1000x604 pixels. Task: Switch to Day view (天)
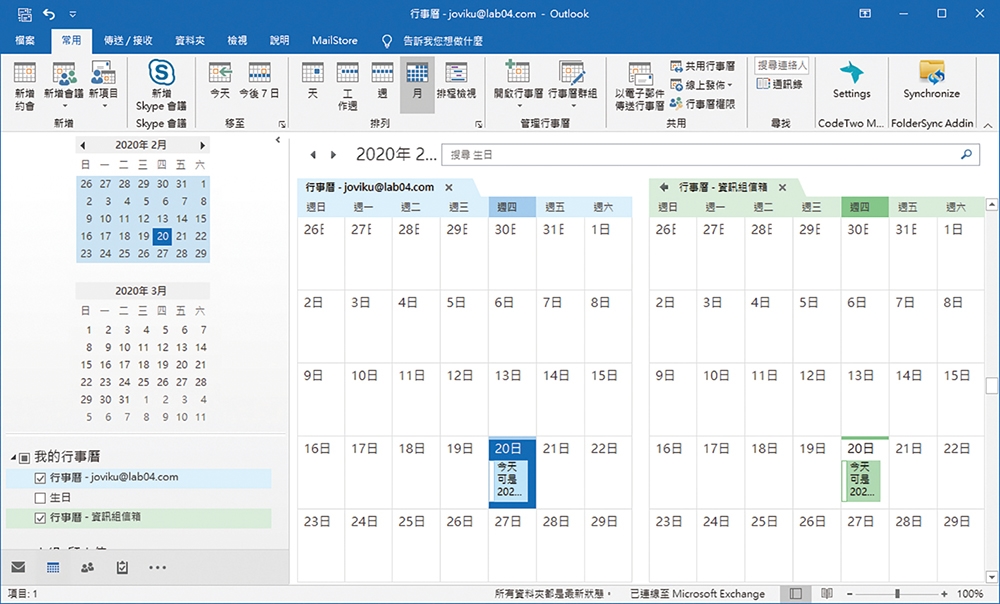pos(312,81)
